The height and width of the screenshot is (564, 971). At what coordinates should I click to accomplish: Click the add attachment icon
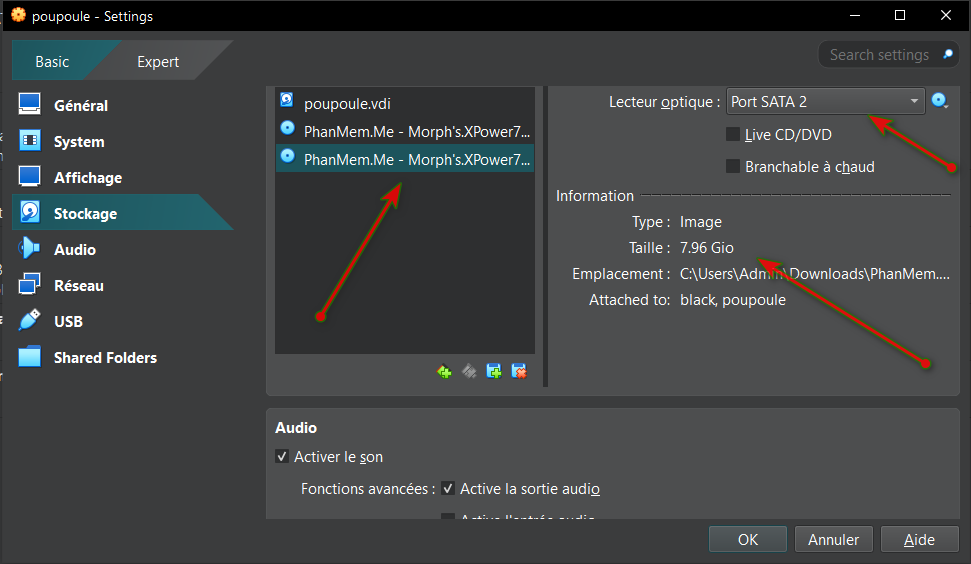(x=494, y=372)
